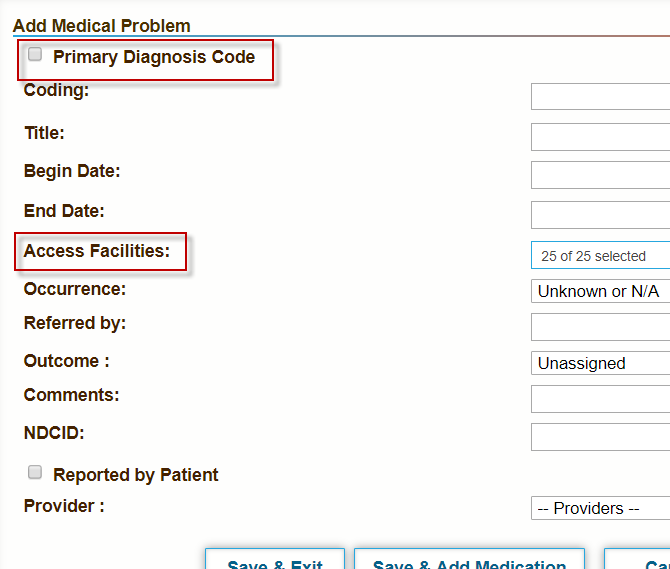Open the Outcome dropdown showing Unassigned
670x569 pixels.
click(600, 363)
